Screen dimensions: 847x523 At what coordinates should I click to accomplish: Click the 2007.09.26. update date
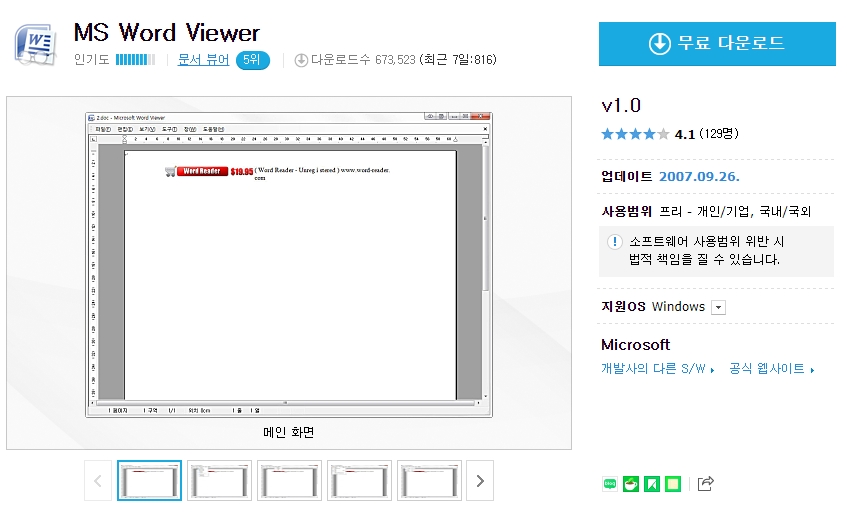tap(699, 176)
